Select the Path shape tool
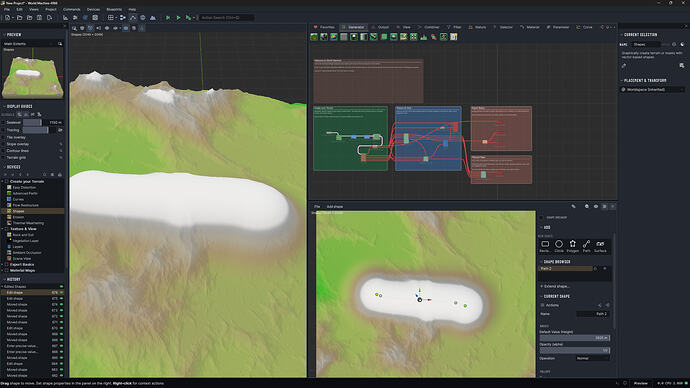The height and width of the screenshot is (388, 690). click(x=587, y=246)
